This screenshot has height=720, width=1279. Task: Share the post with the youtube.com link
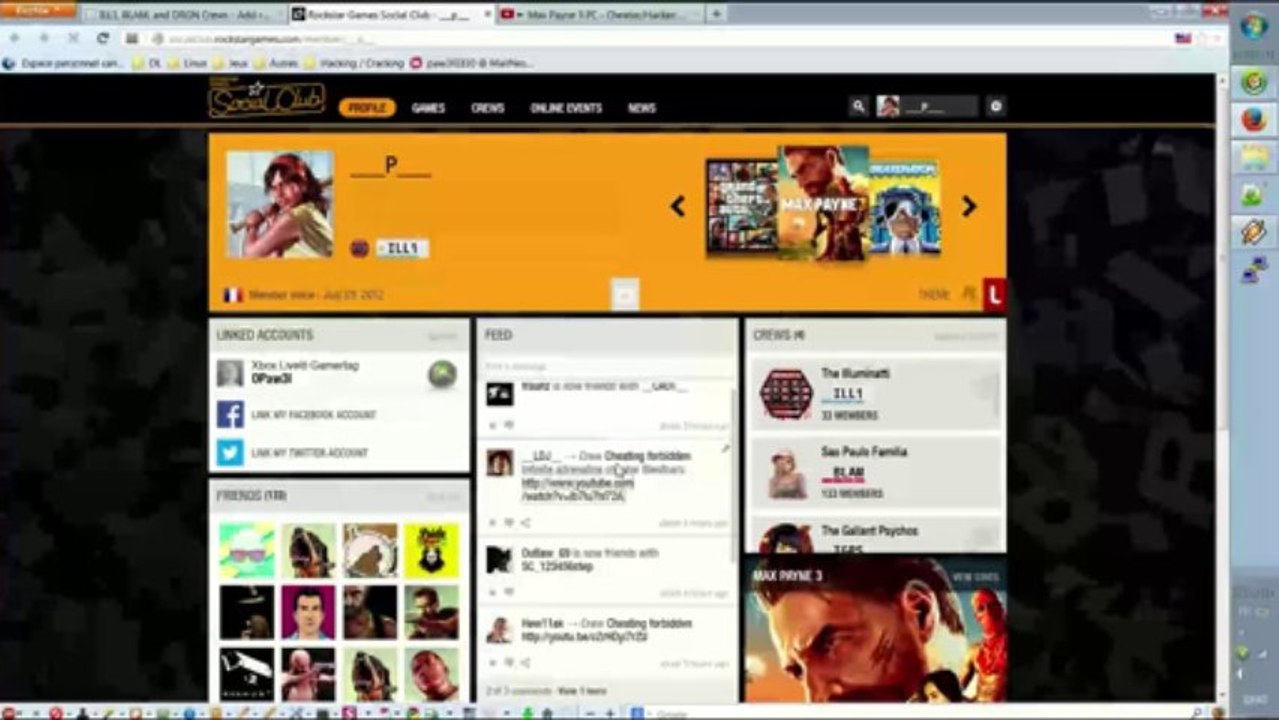(x=526, y=522)
